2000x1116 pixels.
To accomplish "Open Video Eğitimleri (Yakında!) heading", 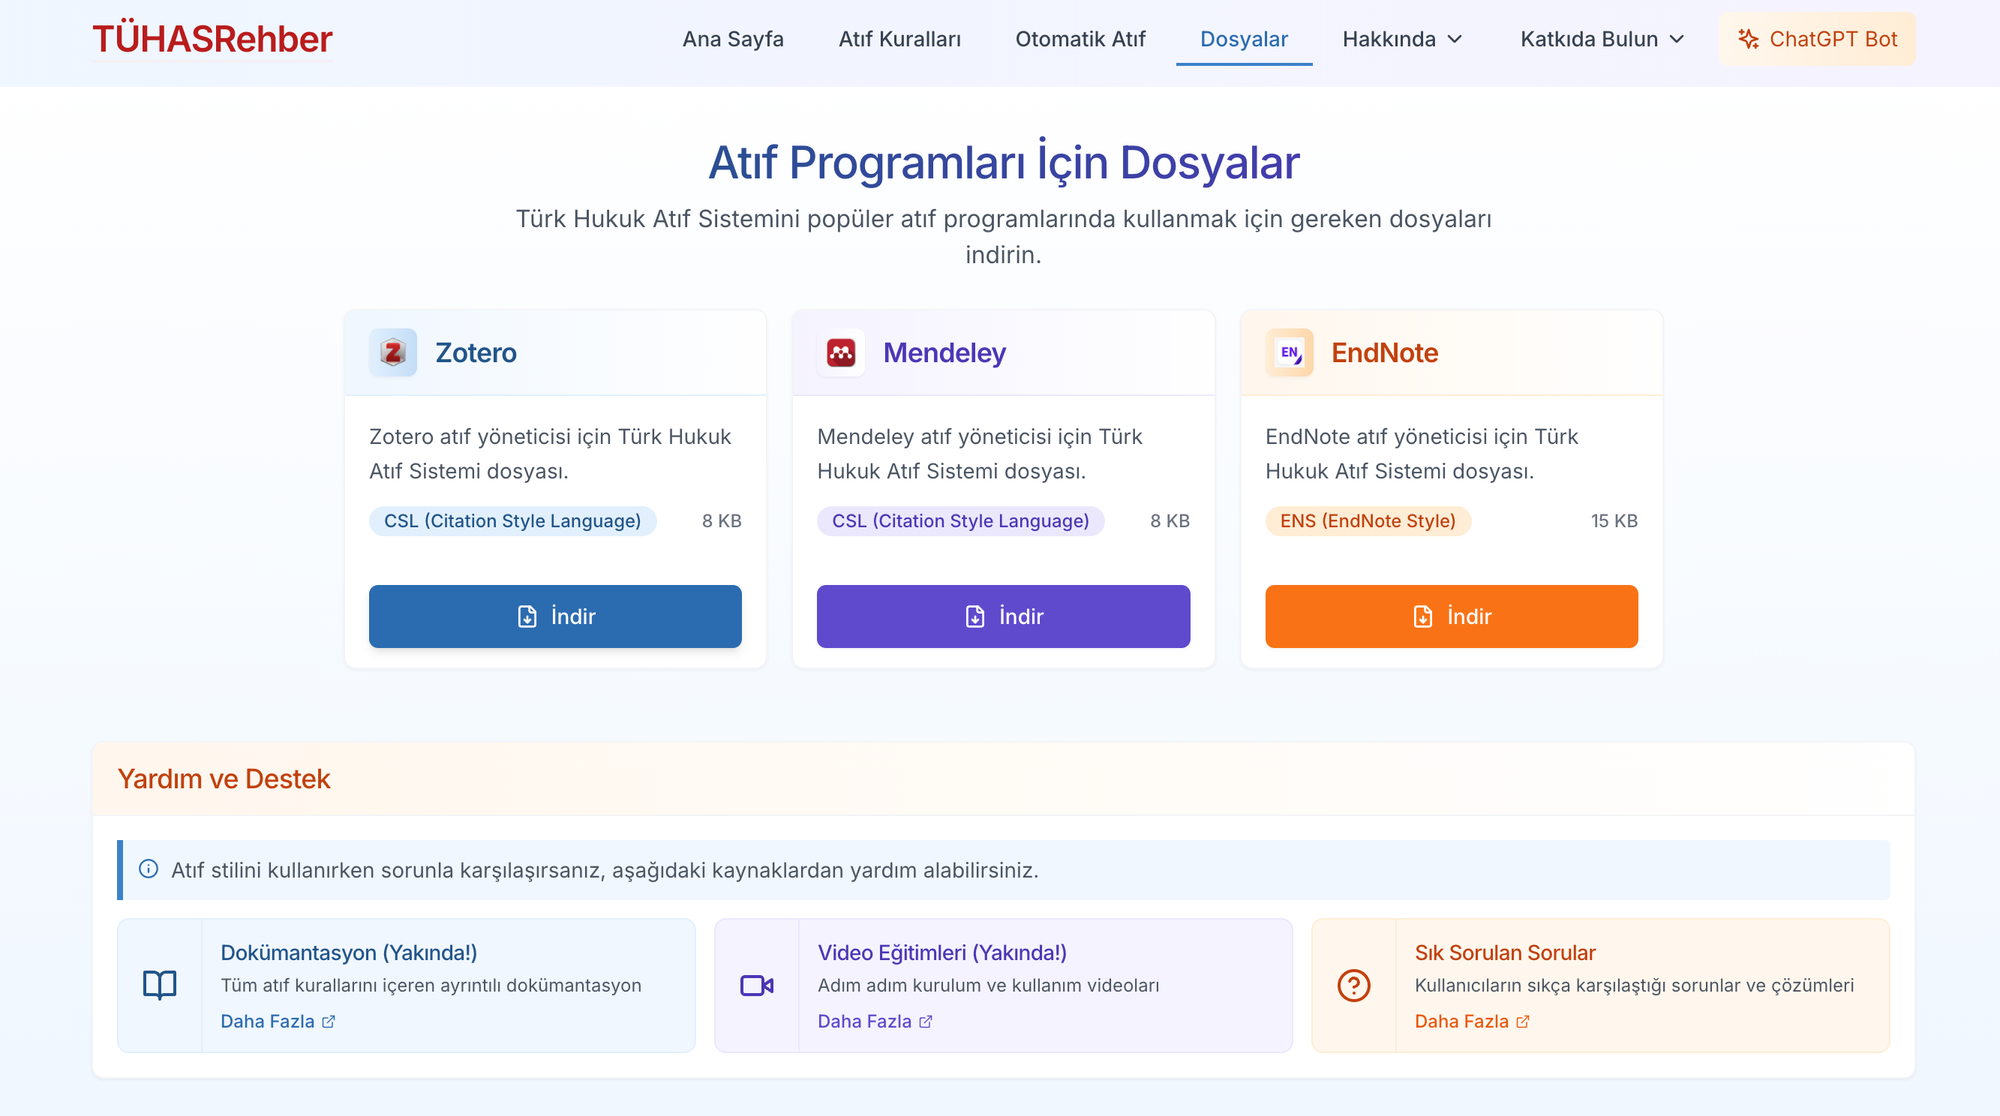I will pyautogui.click(x=942, y=953).
